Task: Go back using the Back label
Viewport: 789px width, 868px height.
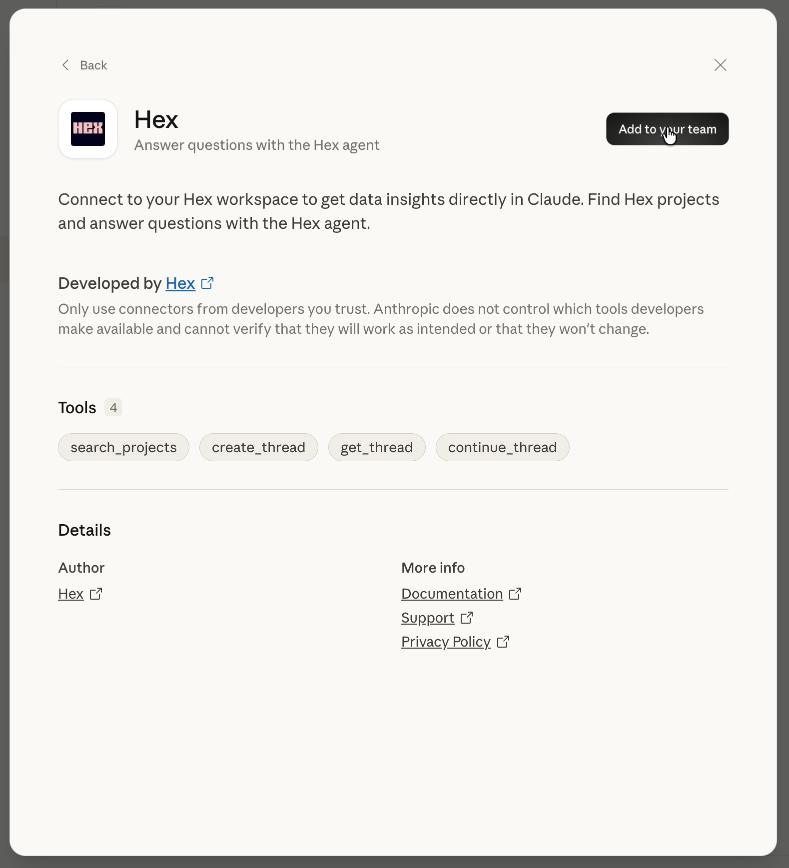Action: [93, 65]
